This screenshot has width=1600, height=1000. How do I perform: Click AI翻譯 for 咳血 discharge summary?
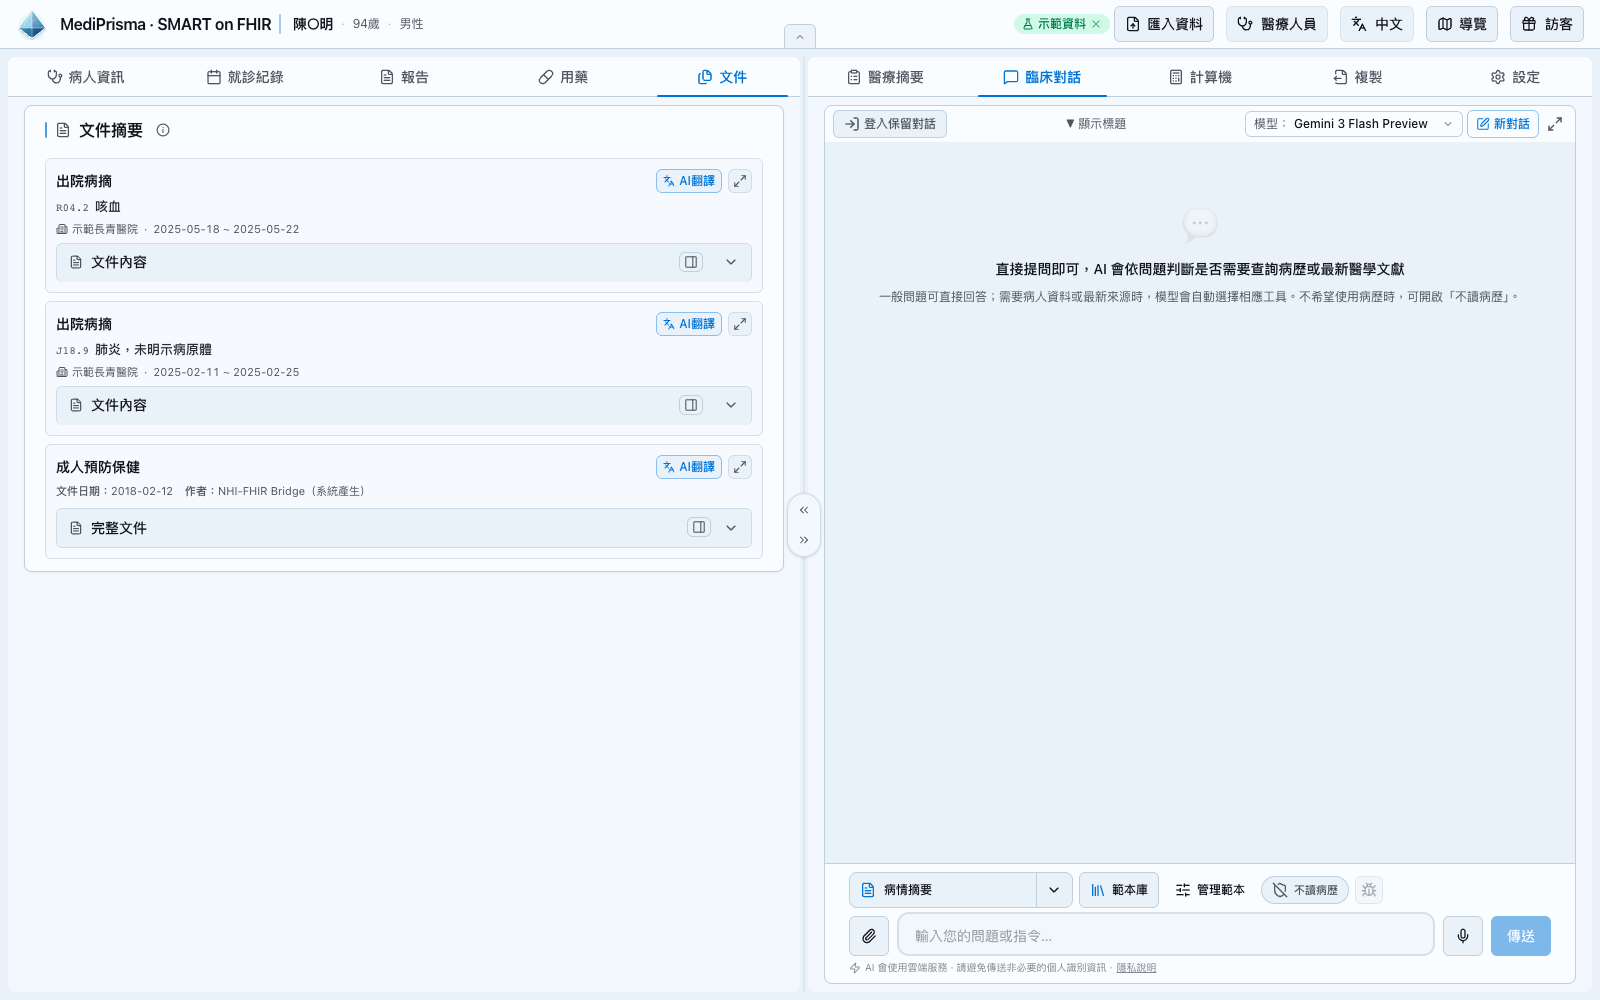tap(689, 181)
